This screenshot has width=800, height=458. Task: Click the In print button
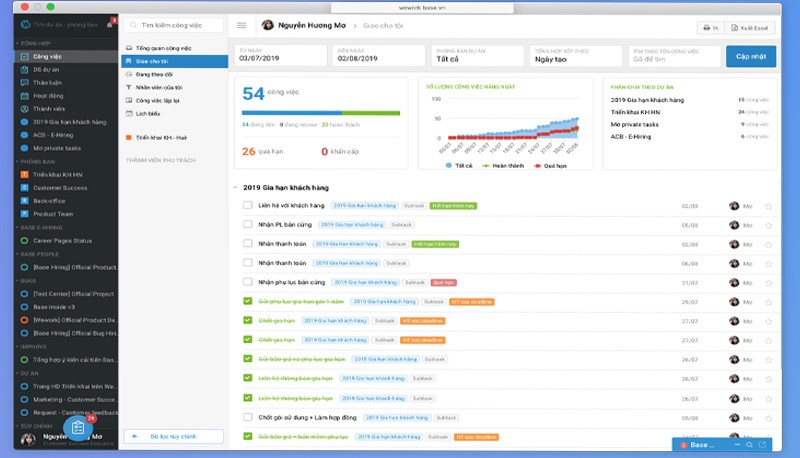710,28
